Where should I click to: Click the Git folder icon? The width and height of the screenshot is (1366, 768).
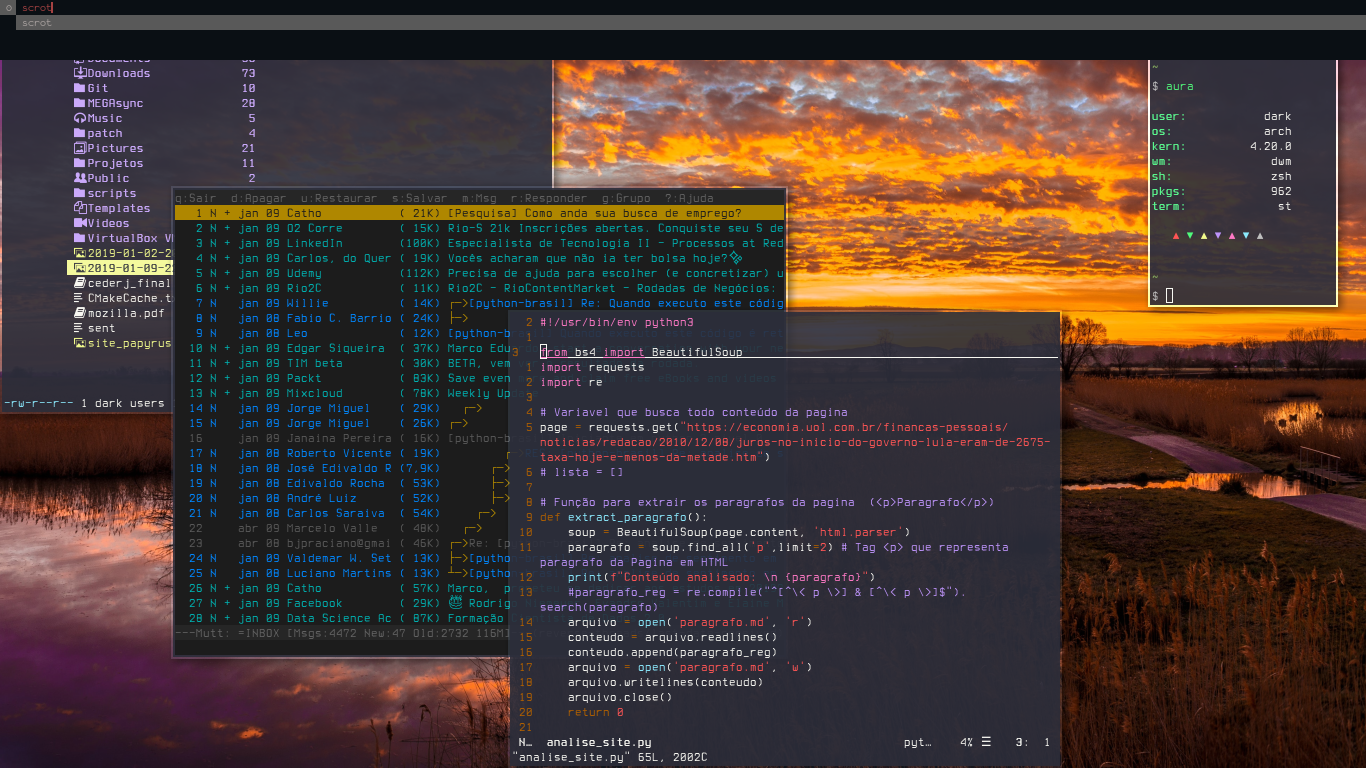[x=80, y=88]
